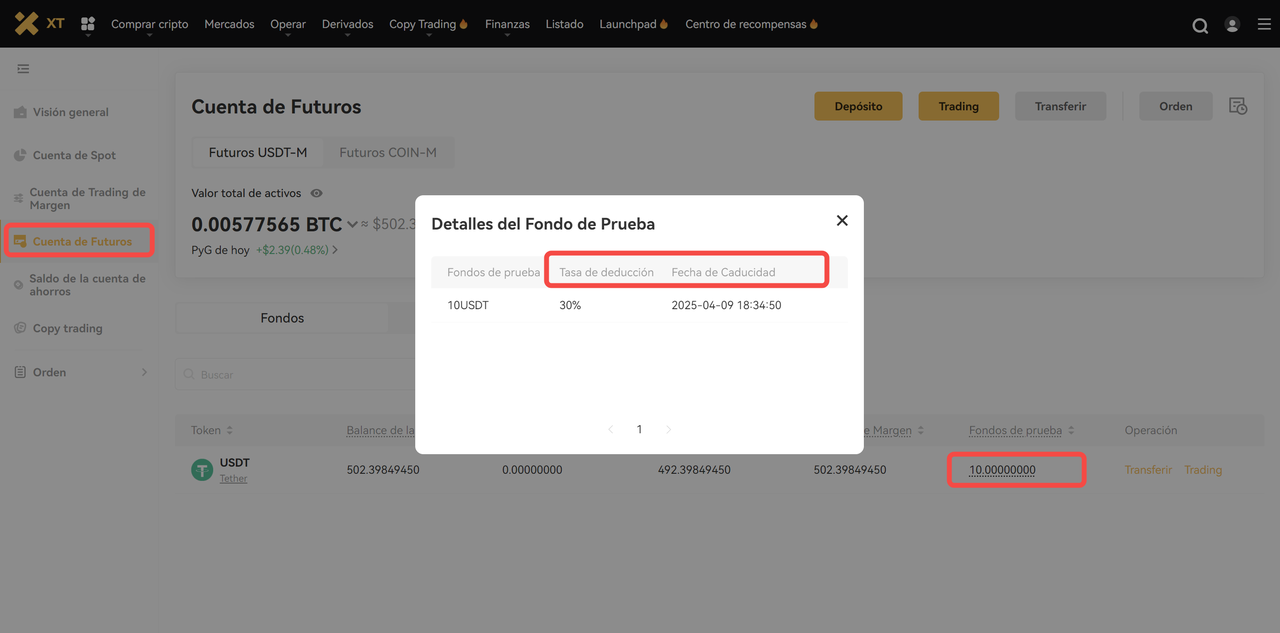Open the hamburger menu at top right
This screenshot has height=633, width=1280.
click(1264, 24)
